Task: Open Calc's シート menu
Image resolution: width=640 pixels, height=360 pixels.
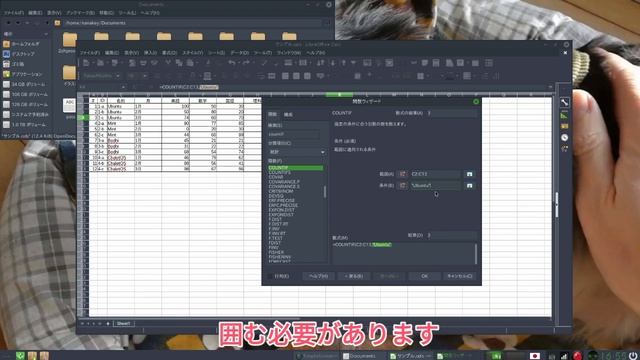Action: pos(216,53)
